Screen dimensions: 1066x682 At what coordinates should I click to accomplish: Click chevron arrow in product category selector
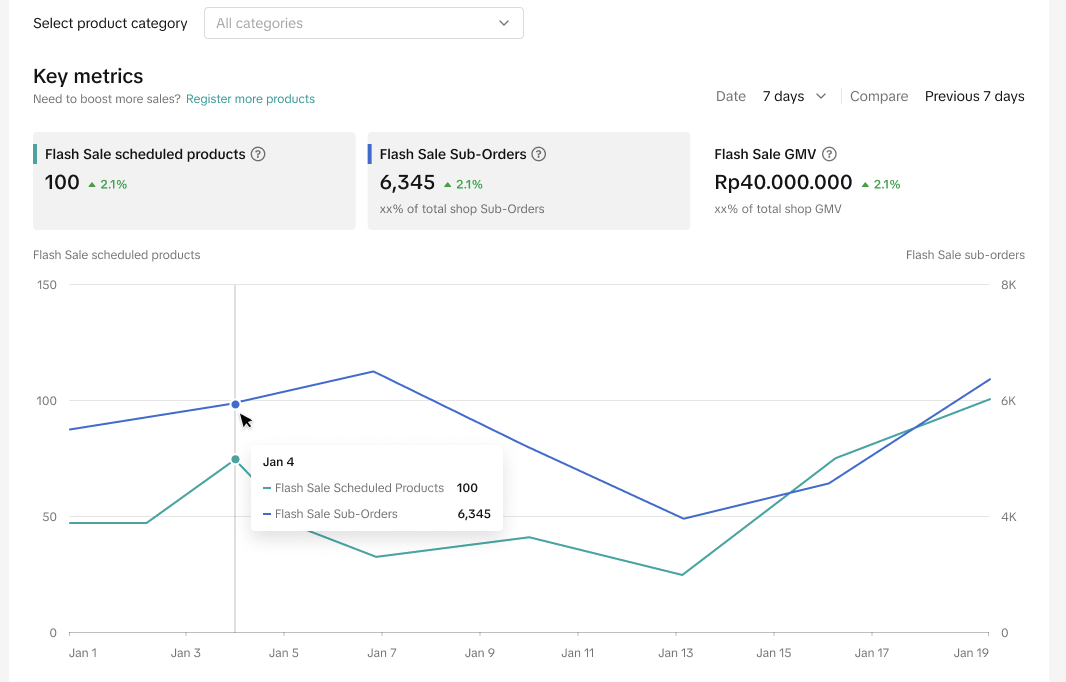(504, 23)
